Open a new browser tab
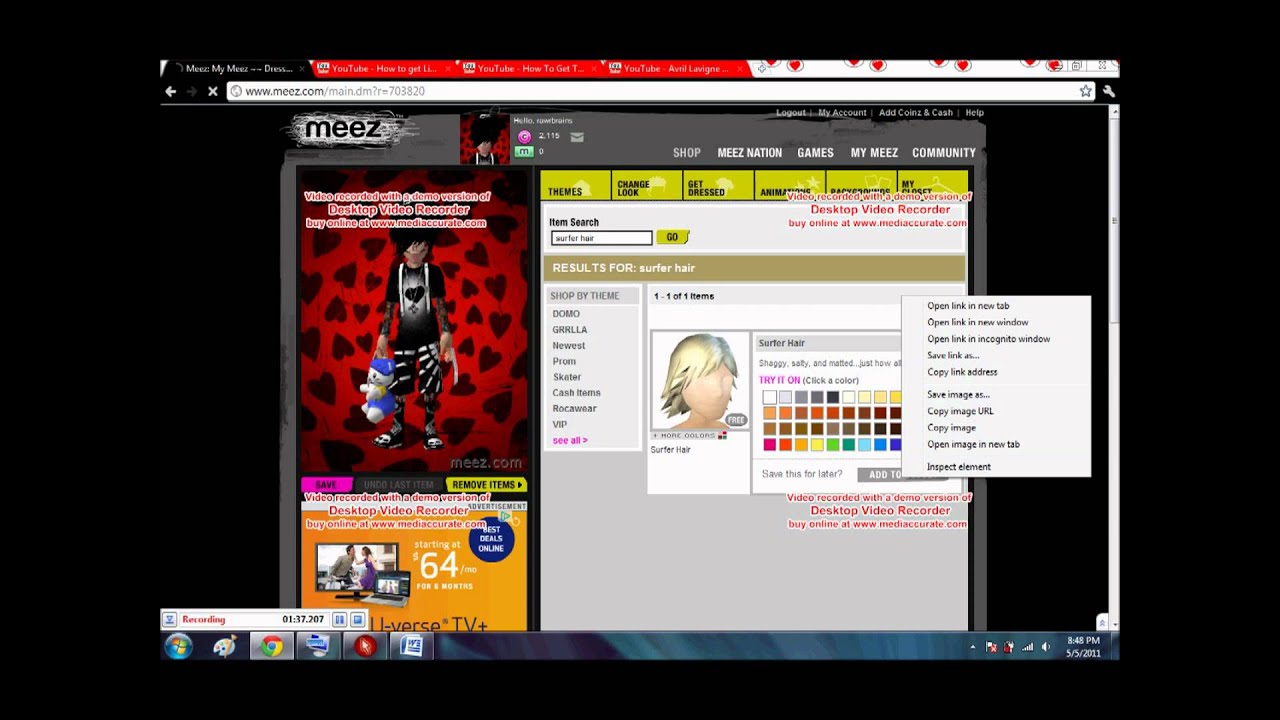 [x=764, y=68]
